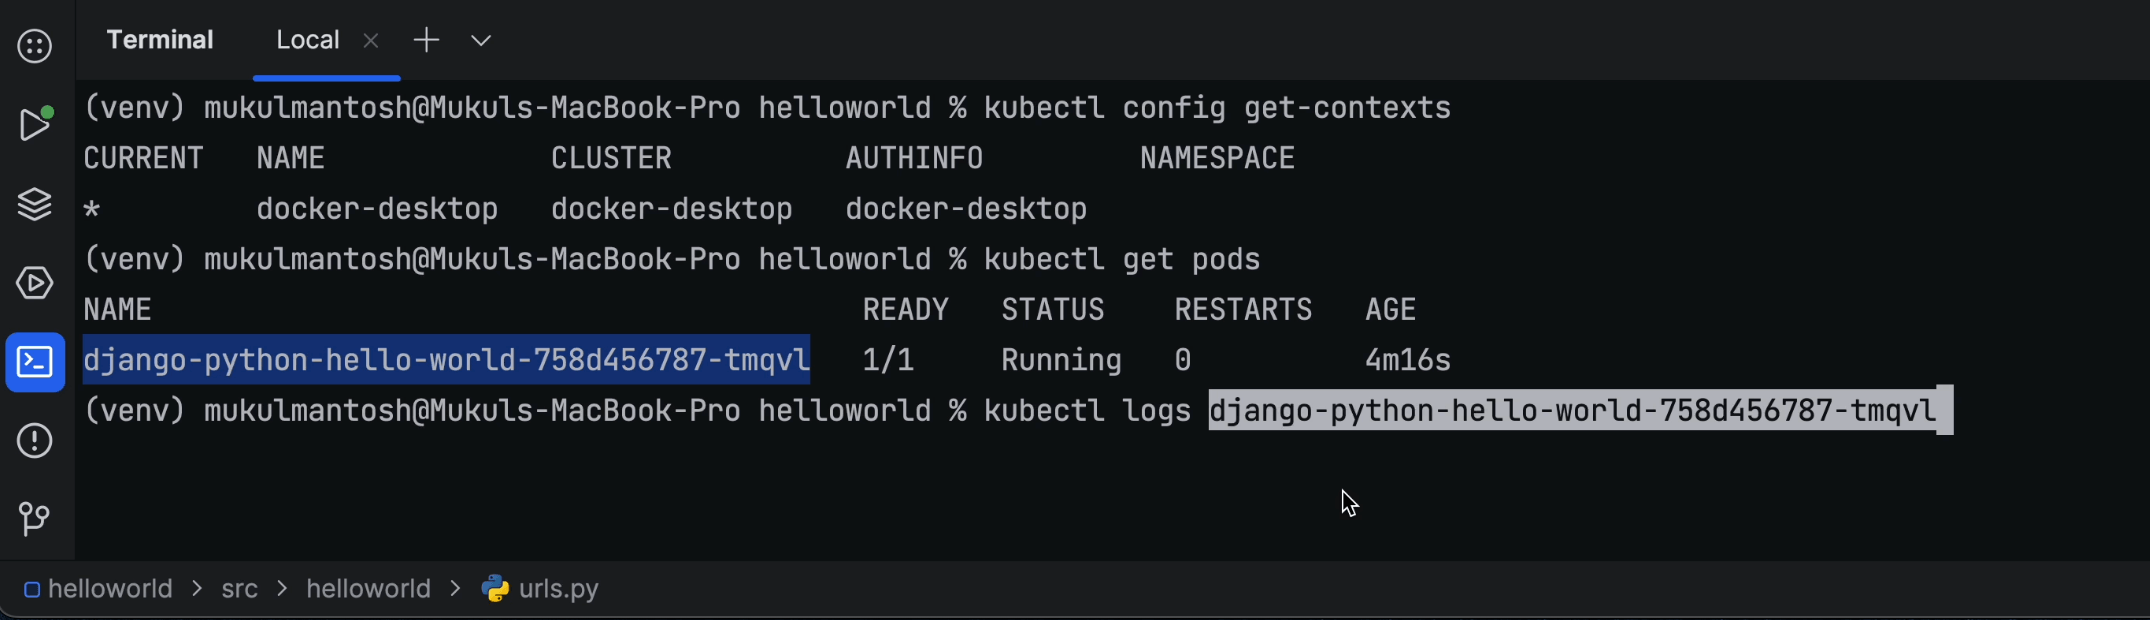Add a new terminal tab

427,40
